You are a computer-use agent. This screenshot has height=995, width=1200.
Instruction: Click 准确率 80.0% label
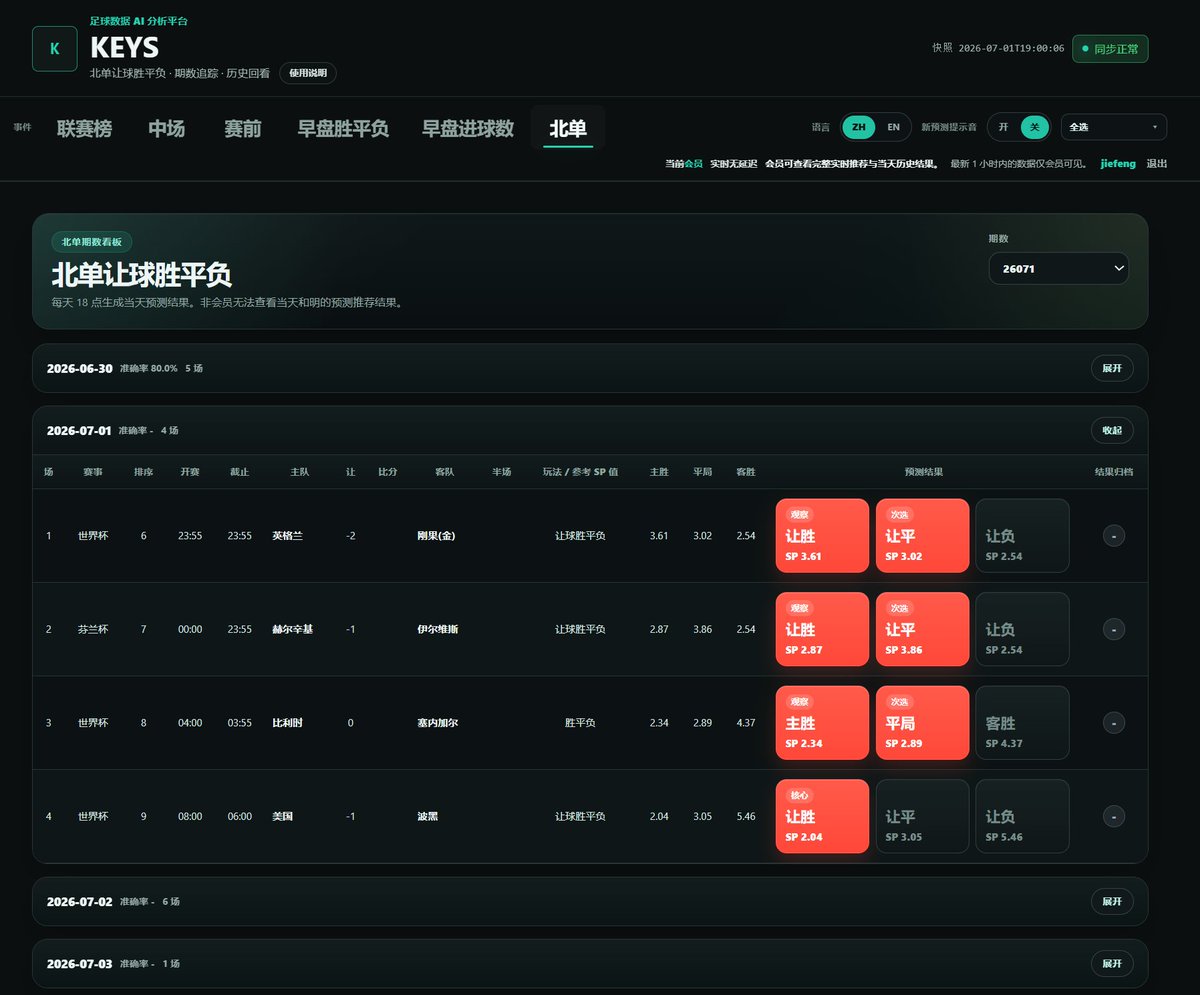click(148, 368)
